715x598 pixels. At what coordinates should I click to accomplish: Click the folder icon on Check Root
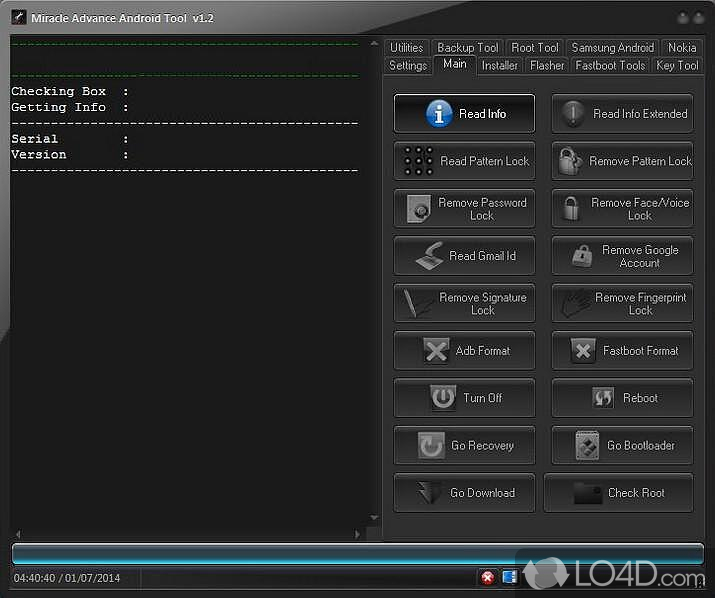(x=588, y=493)
